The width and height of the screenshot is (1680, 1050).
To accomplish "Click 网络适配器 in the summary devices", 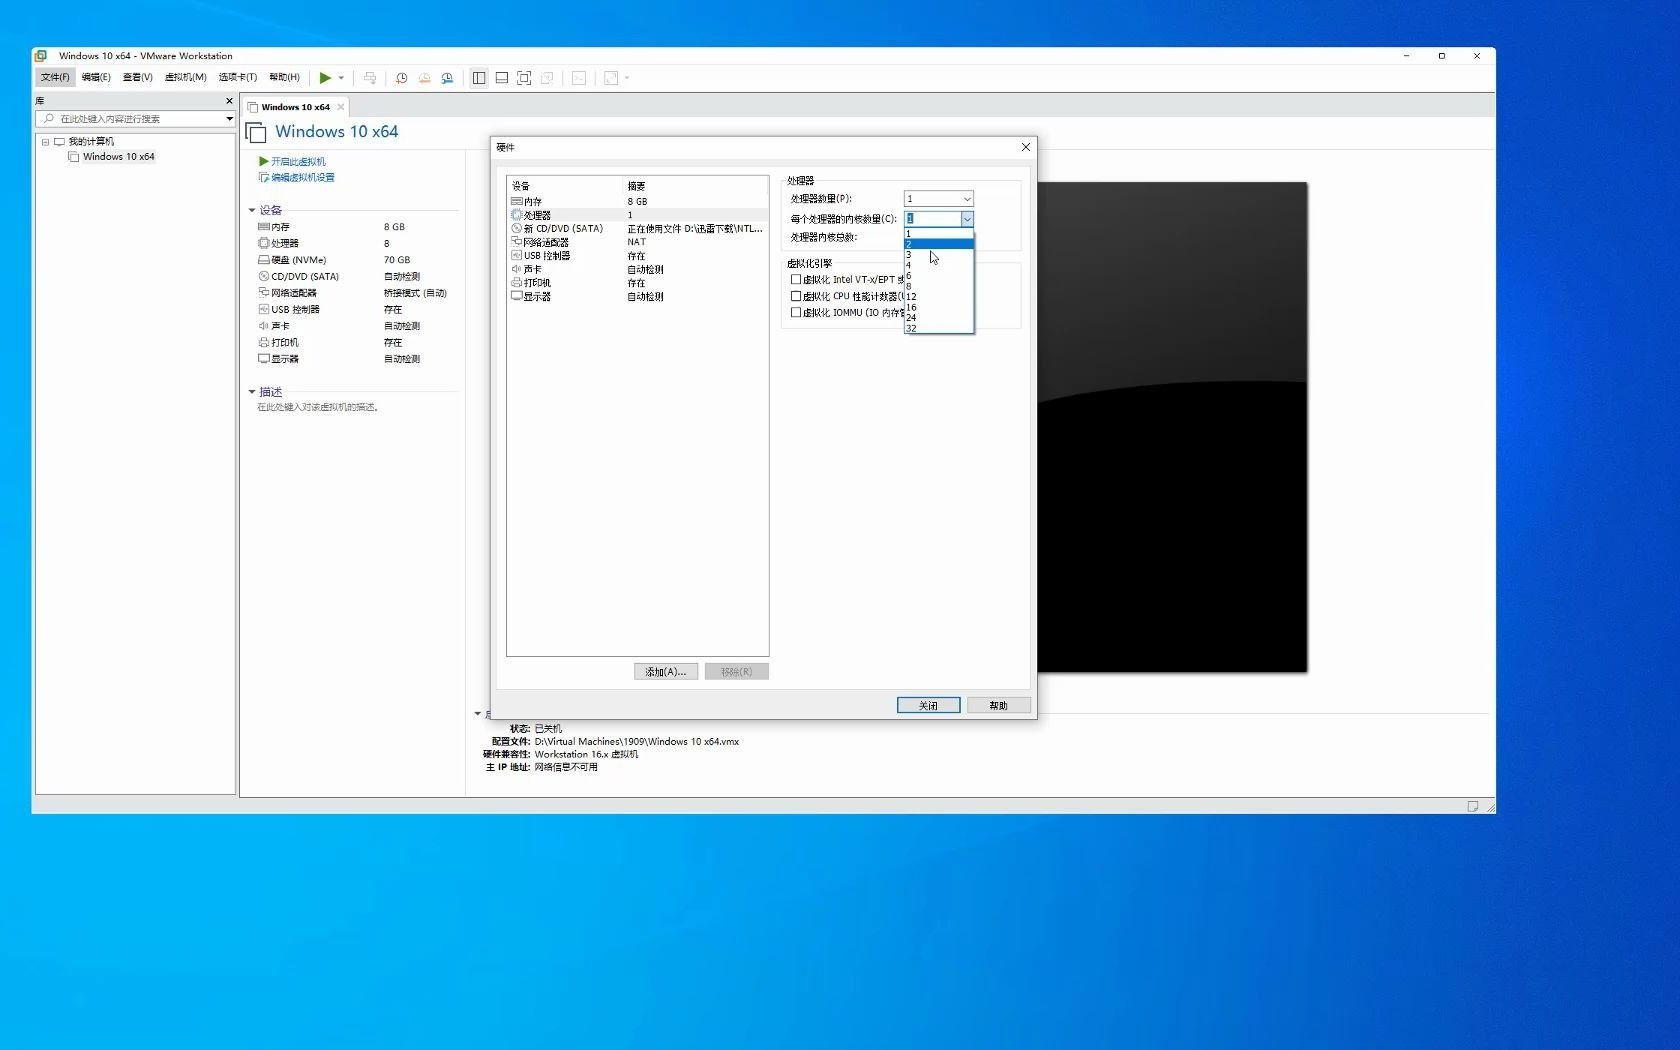I will click(293, 293).
